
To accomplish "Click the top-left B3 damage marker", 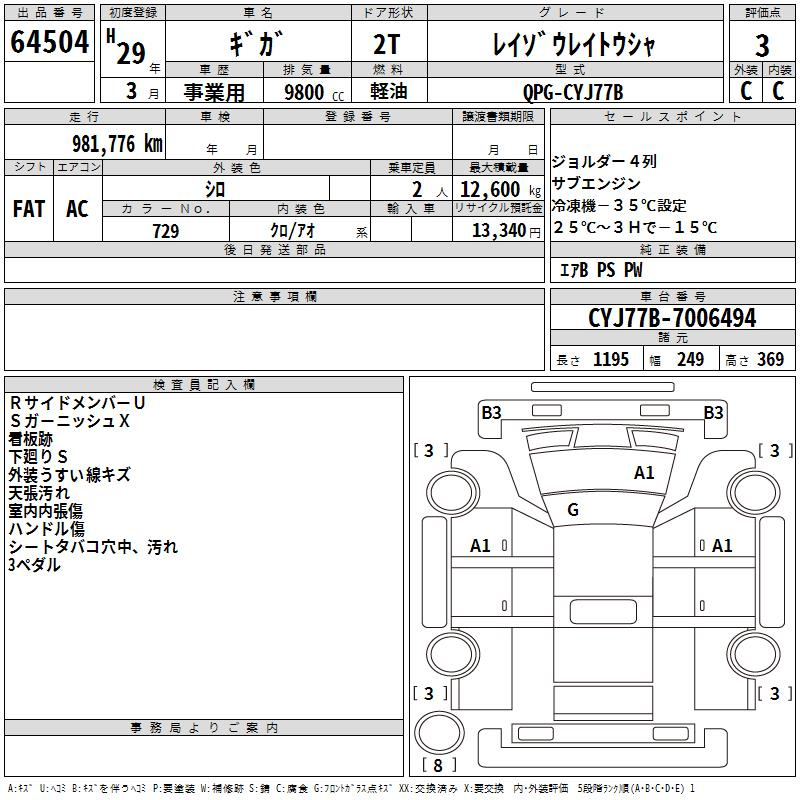I will click(x=491, y=413).
